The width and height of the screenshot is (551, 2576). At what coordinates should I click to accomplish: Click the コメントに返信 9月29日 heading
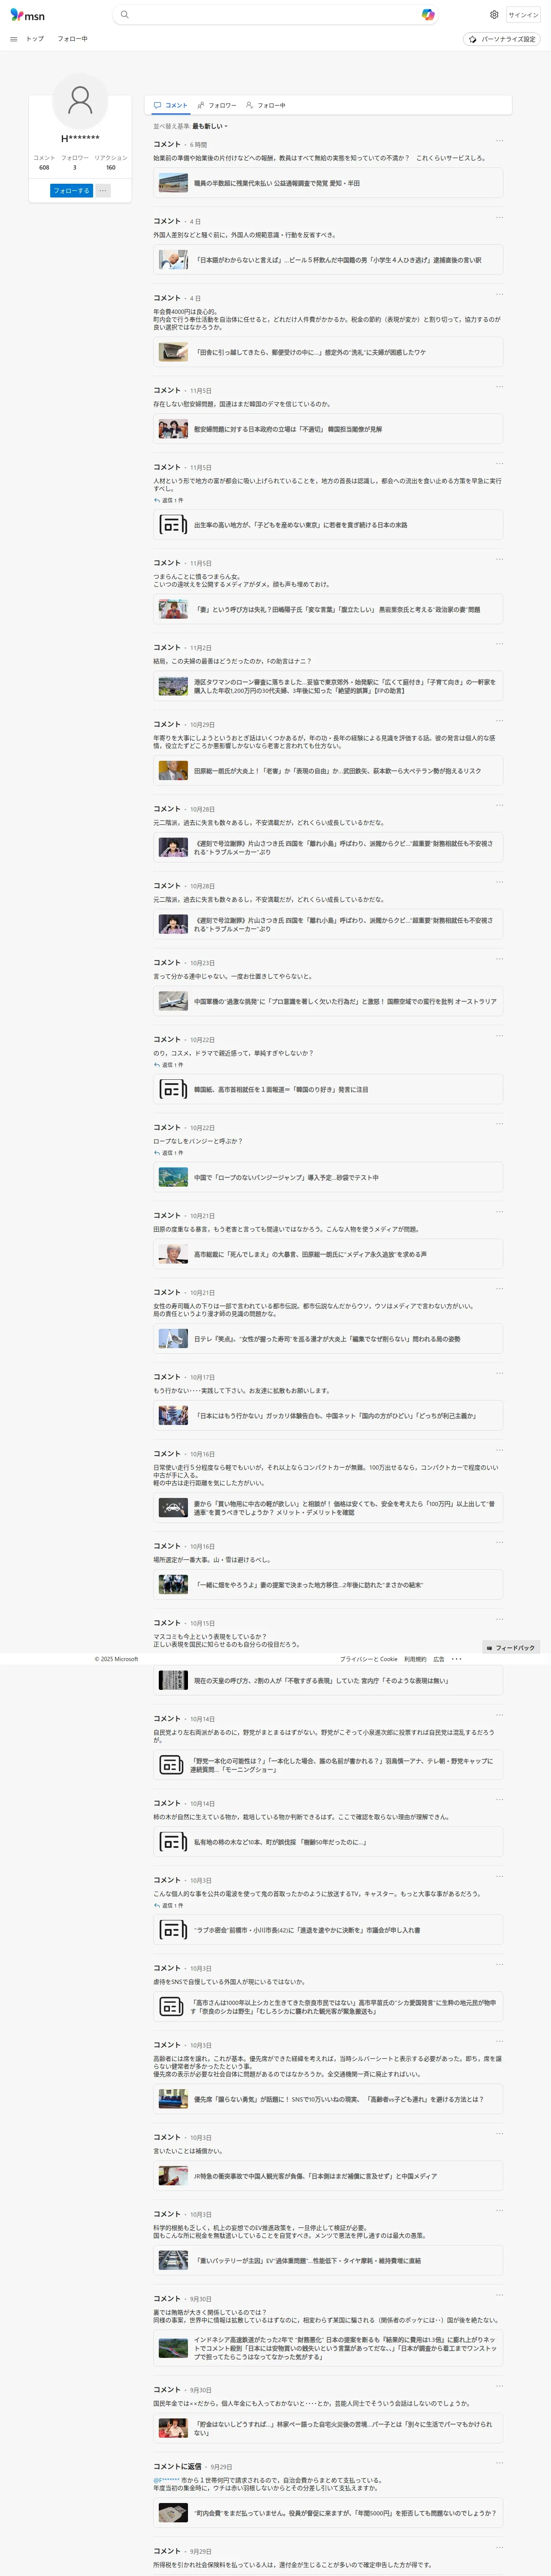177,2467
